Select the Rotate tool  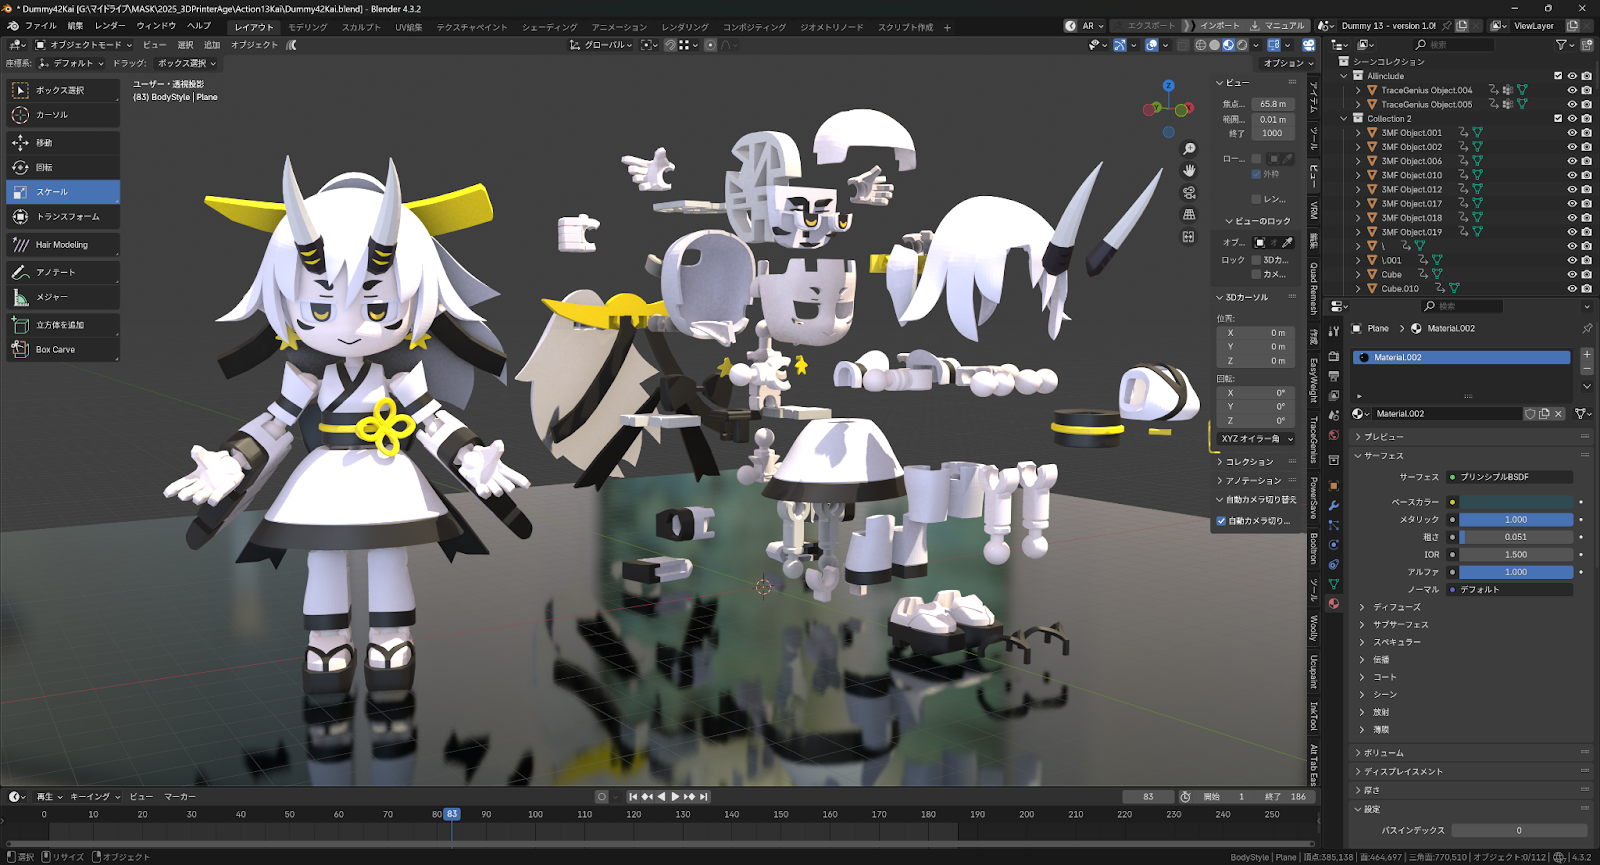[x=62, y=167]
